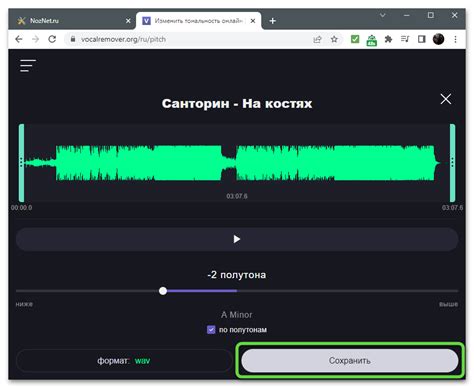
Task: Open Chrome three-dot menu
Action: [455, 39]
